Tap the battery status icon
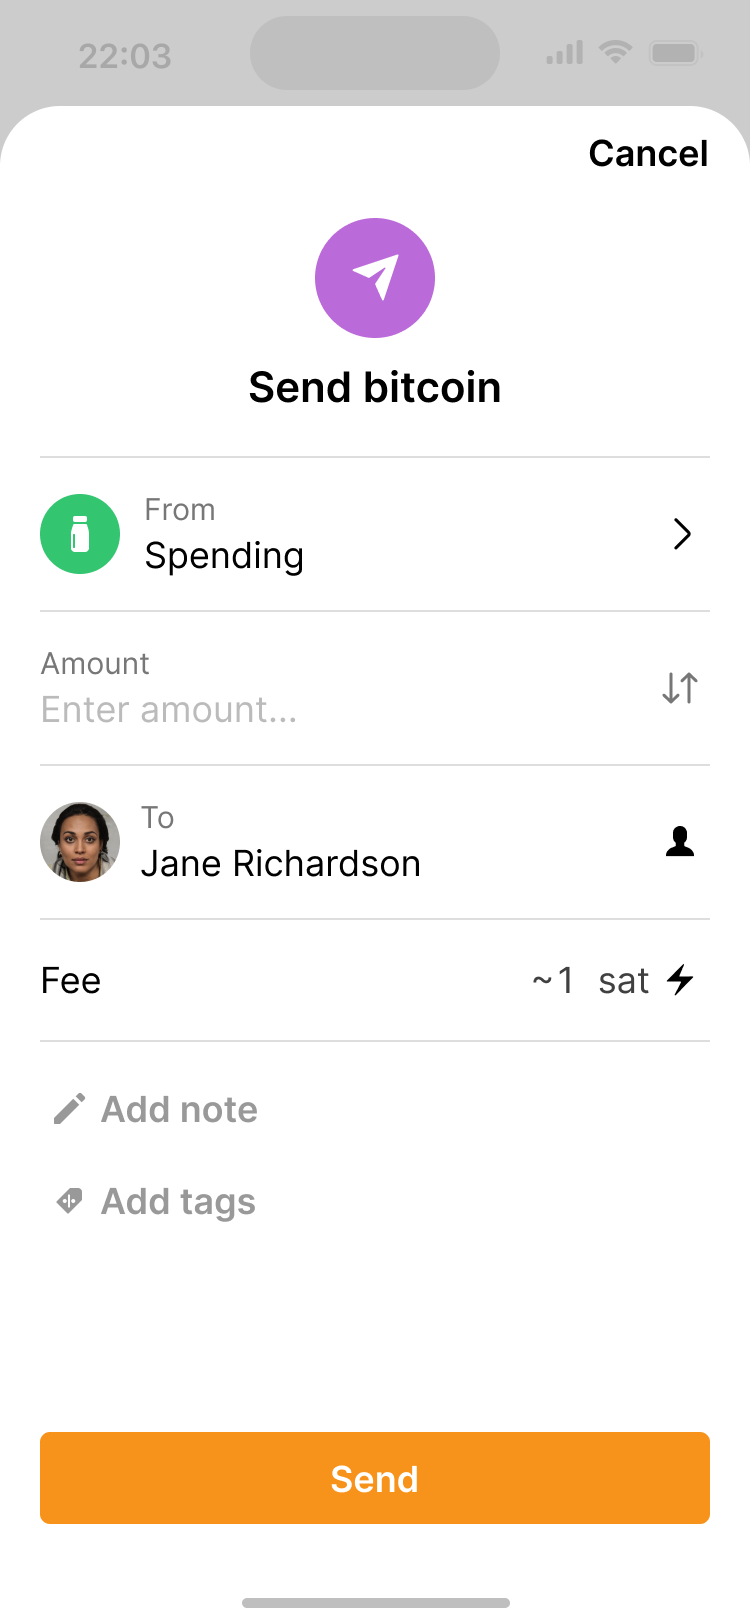The height and width of the screenshot is (1624, 750). [x=676, y=53]
